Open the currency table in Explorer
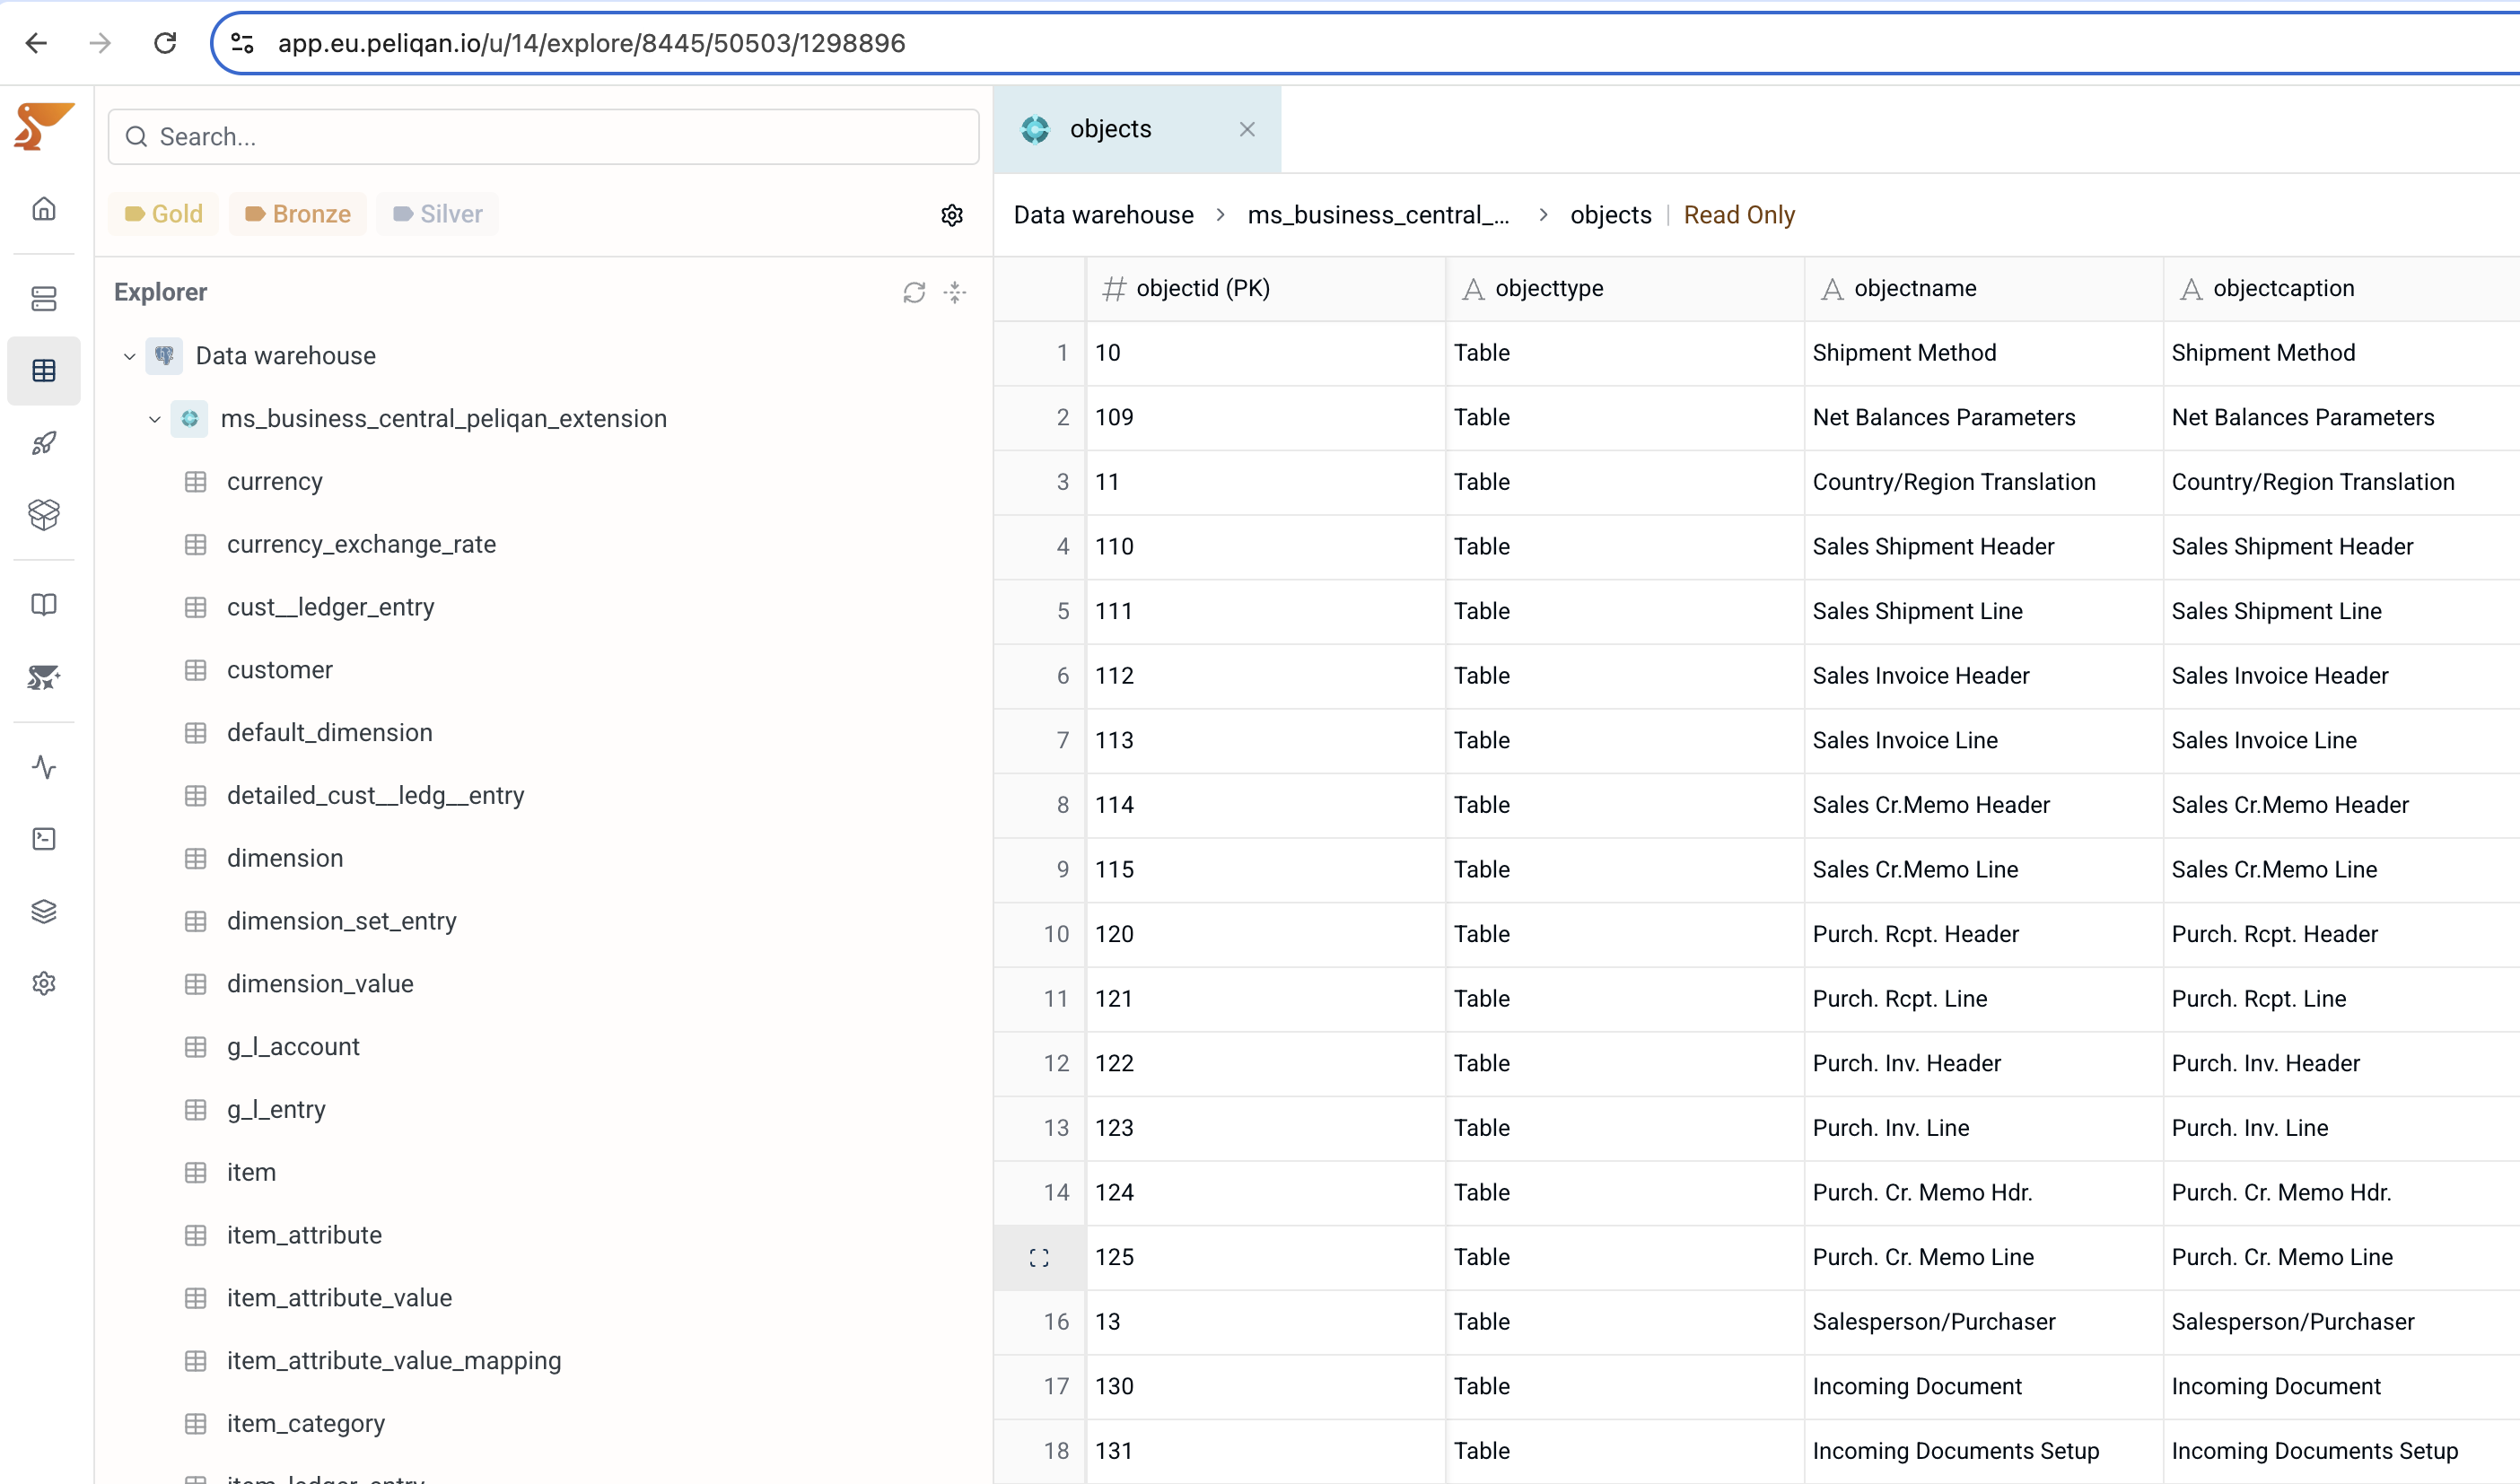The height and width of the screenshot is (1484, 2520). tap(274, 482)
